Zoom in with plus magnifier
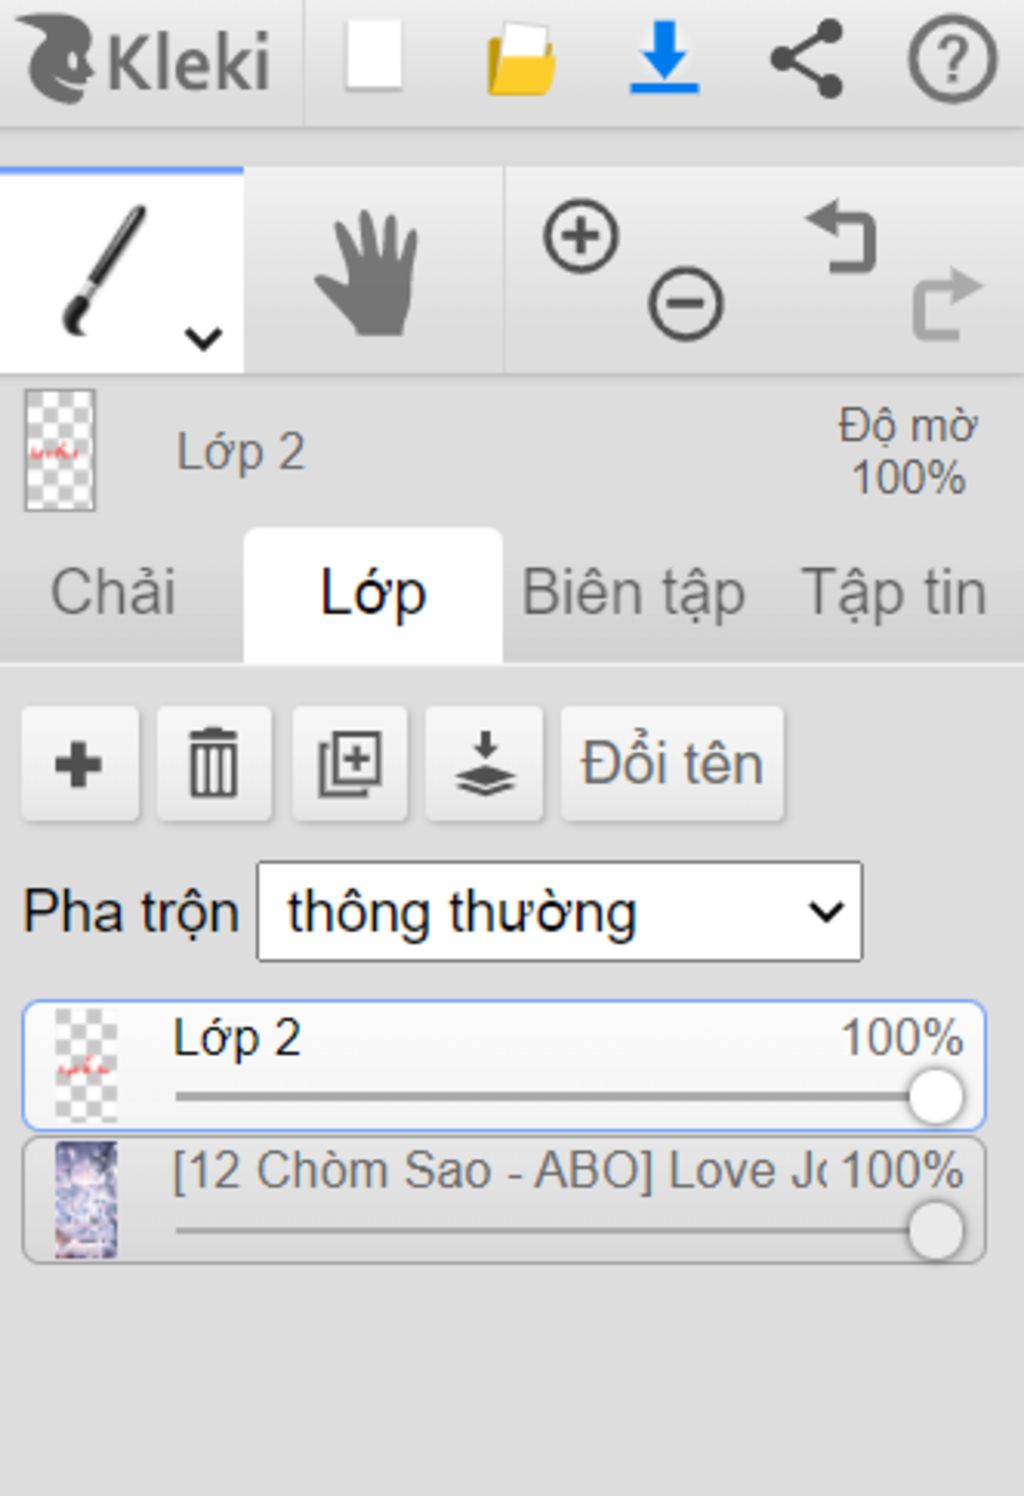The image size is (1024, 1496). point(581,236)
